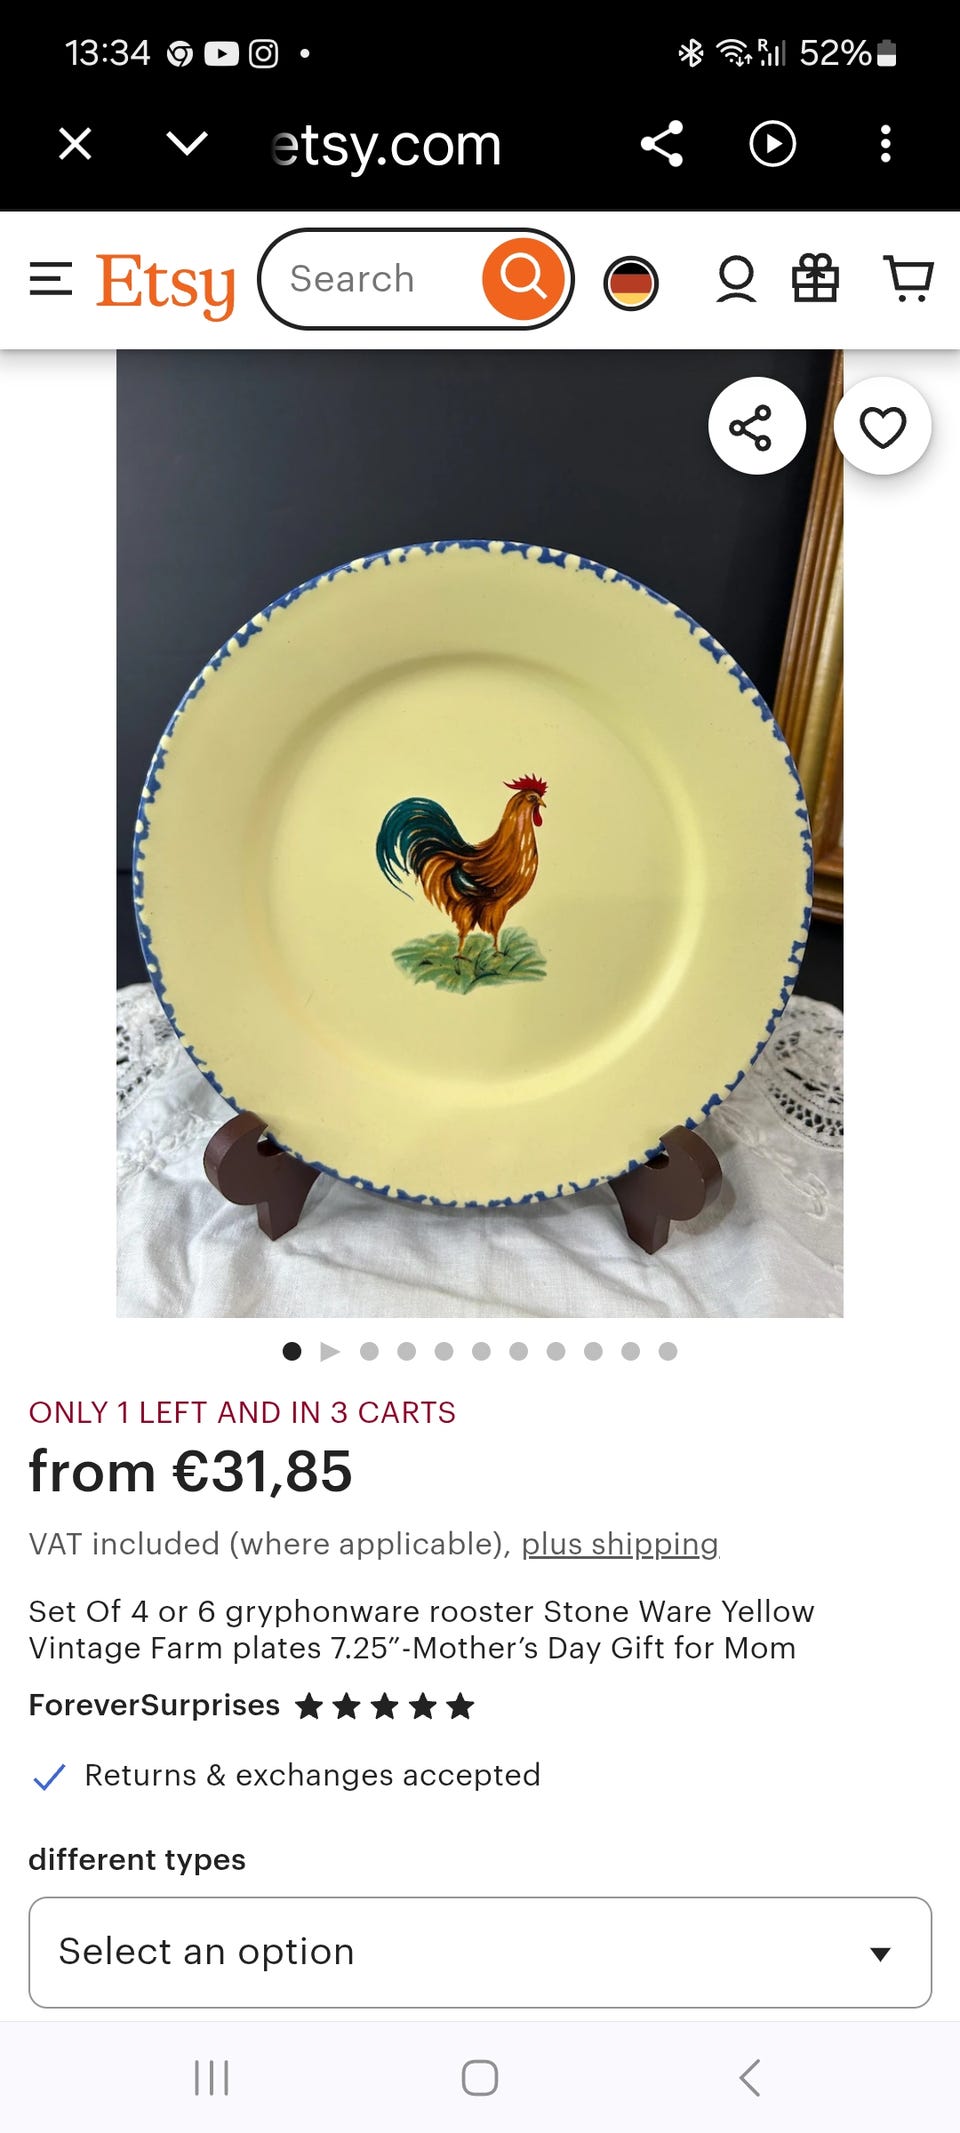Open the German flag region selector
960x2133 pixels.
(x=631, y=283)
